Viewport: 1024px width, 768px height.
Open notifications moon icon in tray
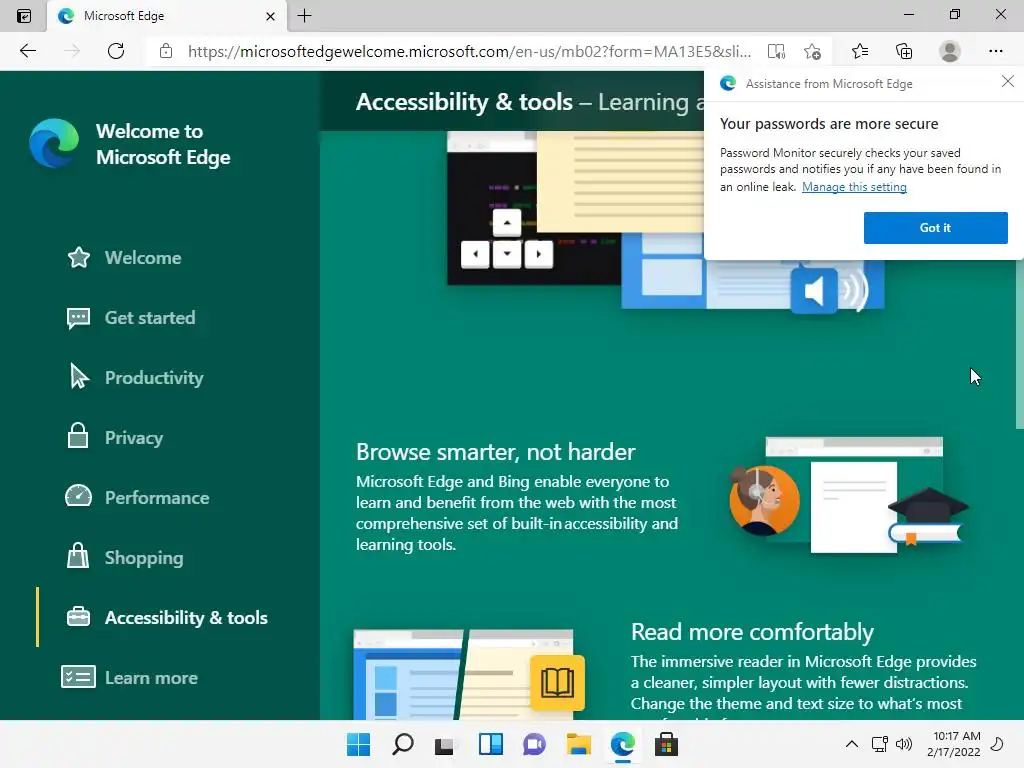(997, 744)
